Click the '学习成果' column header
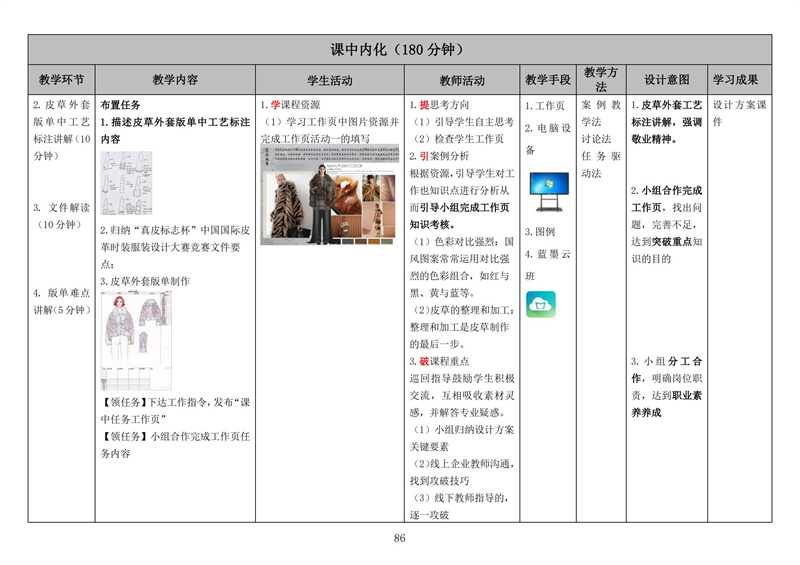 click(735, 80)
